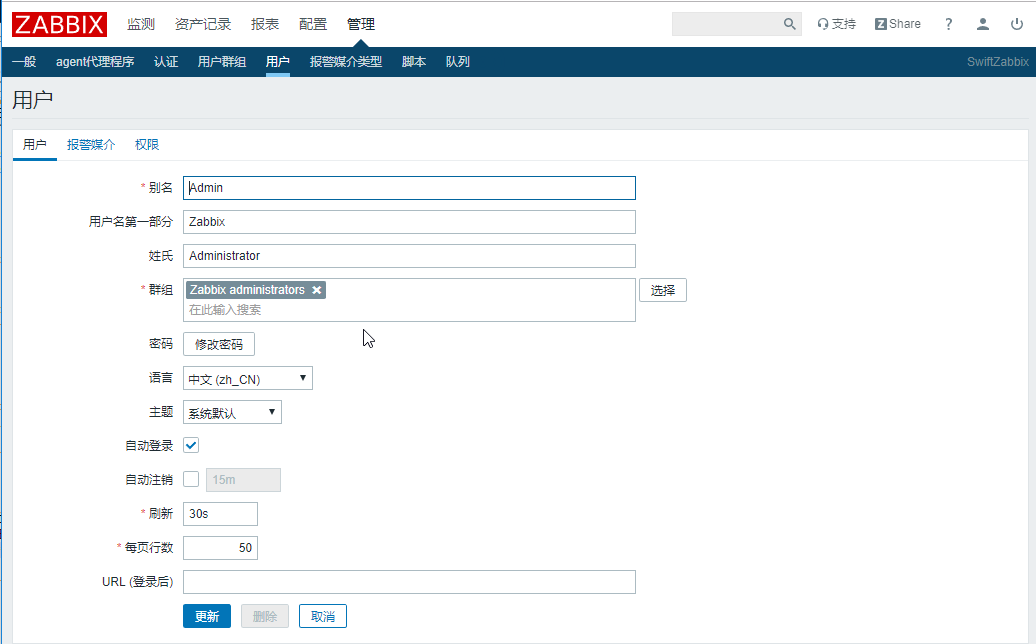Go to 用户 submenu item
The height and width of the screenshot is (644, 1036).
pyautogui.click(x=278, y=61)
